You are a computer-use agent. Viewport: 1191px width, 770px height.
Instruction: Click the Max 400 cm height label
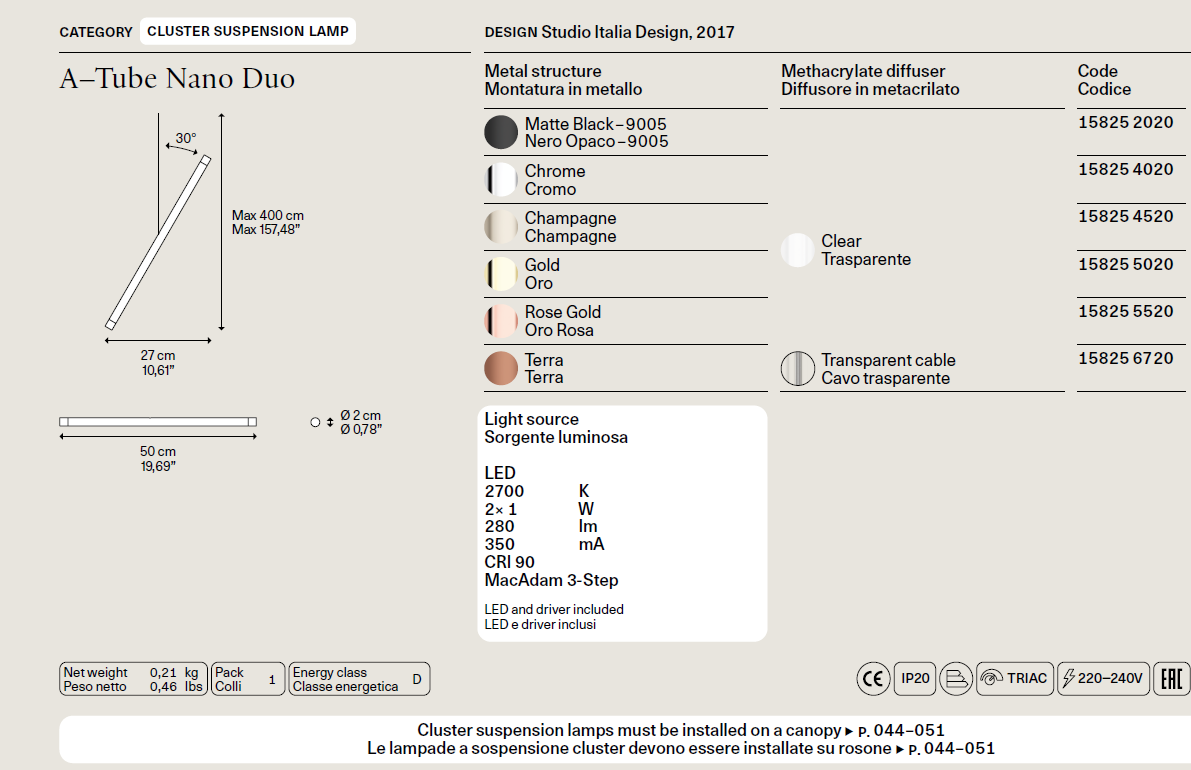[267, 222]
